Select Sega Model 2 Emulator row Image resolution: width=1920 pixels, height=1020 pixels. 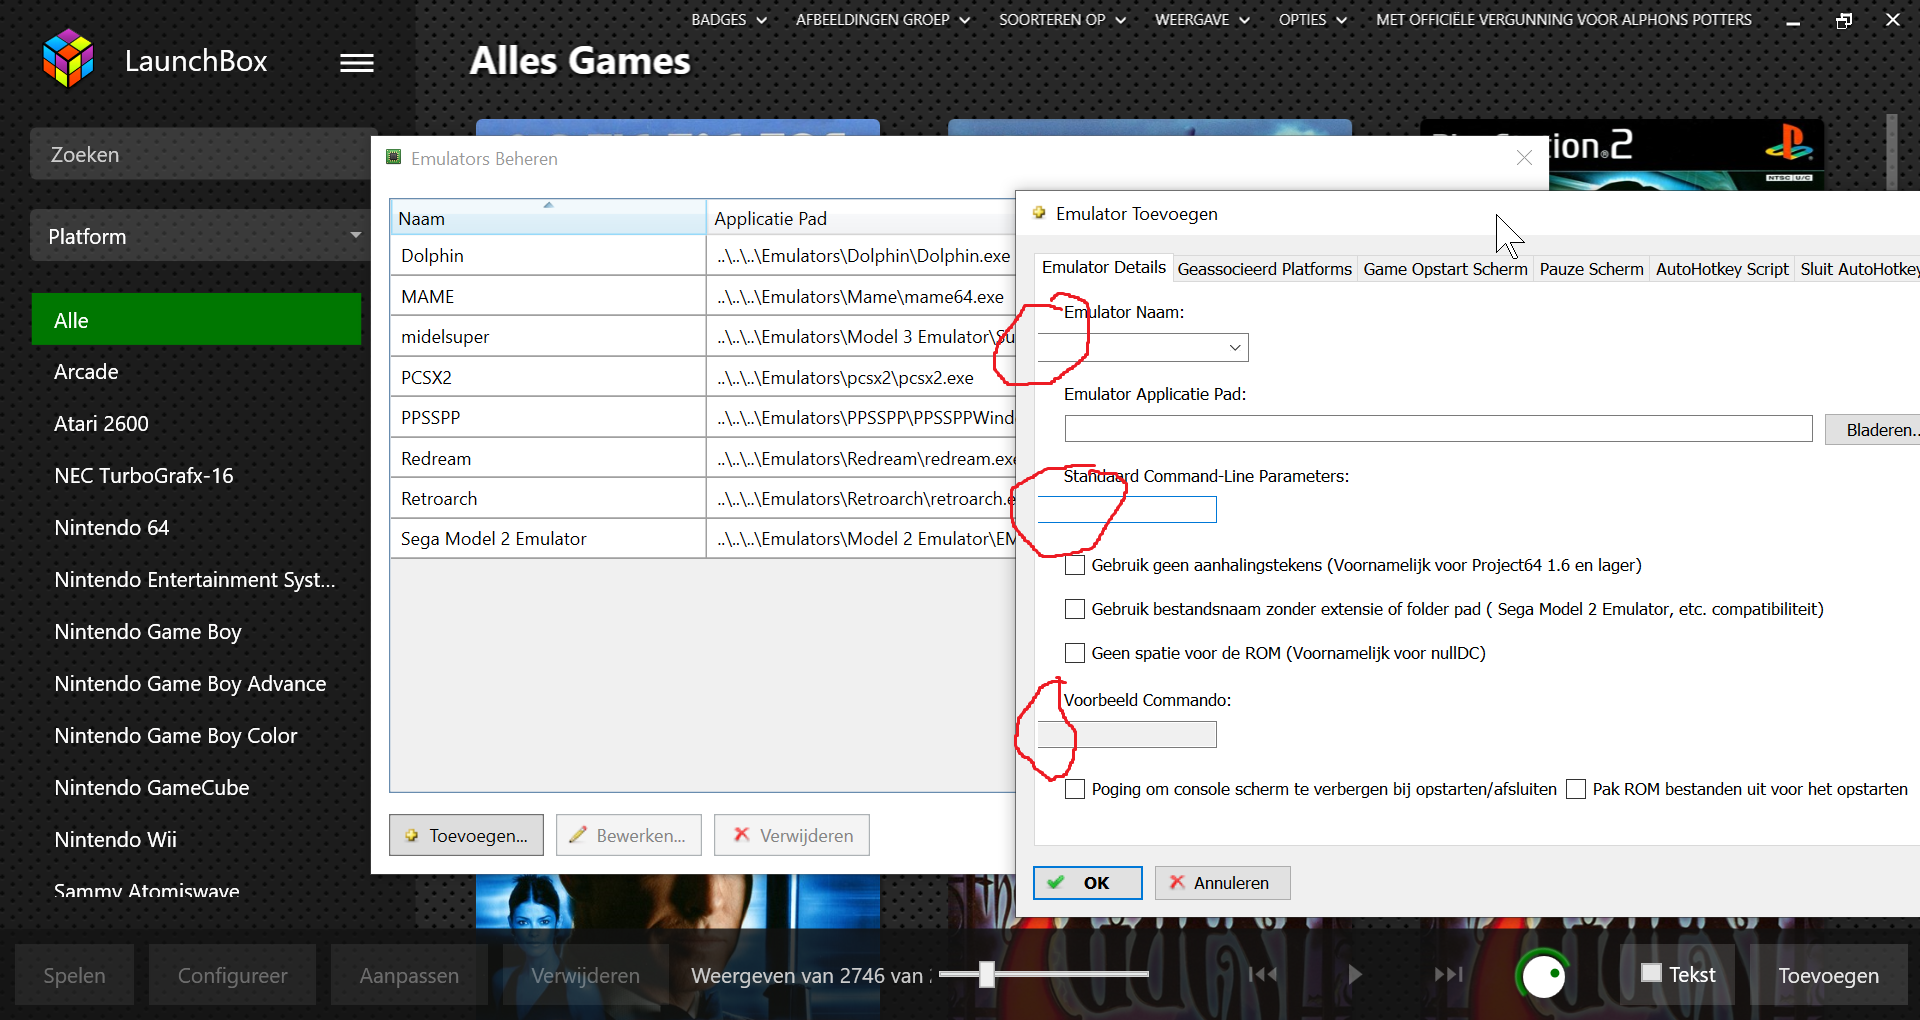click(x=703, y=539)
